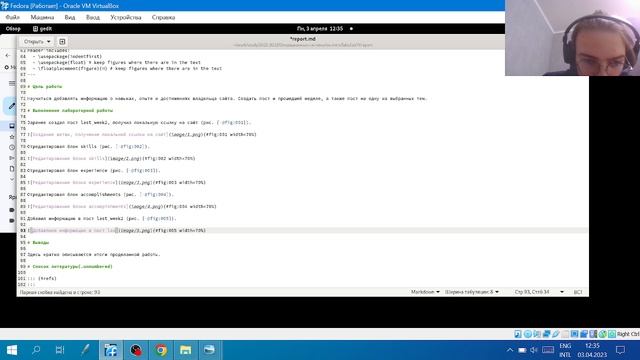Click the line mentioning блок skills
Screen dimensions: 640x360
(x=89, y=147)
